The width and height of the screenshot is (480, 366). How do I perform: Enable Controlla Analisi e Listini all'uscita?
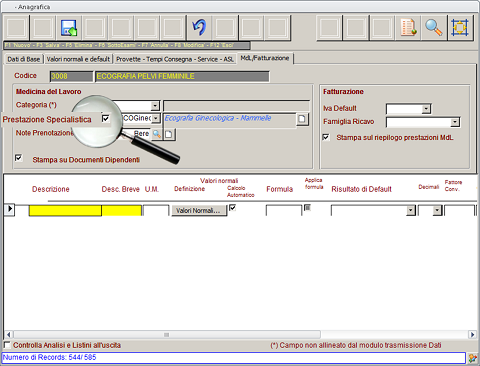pyautogui.click(x=7, y=345)
